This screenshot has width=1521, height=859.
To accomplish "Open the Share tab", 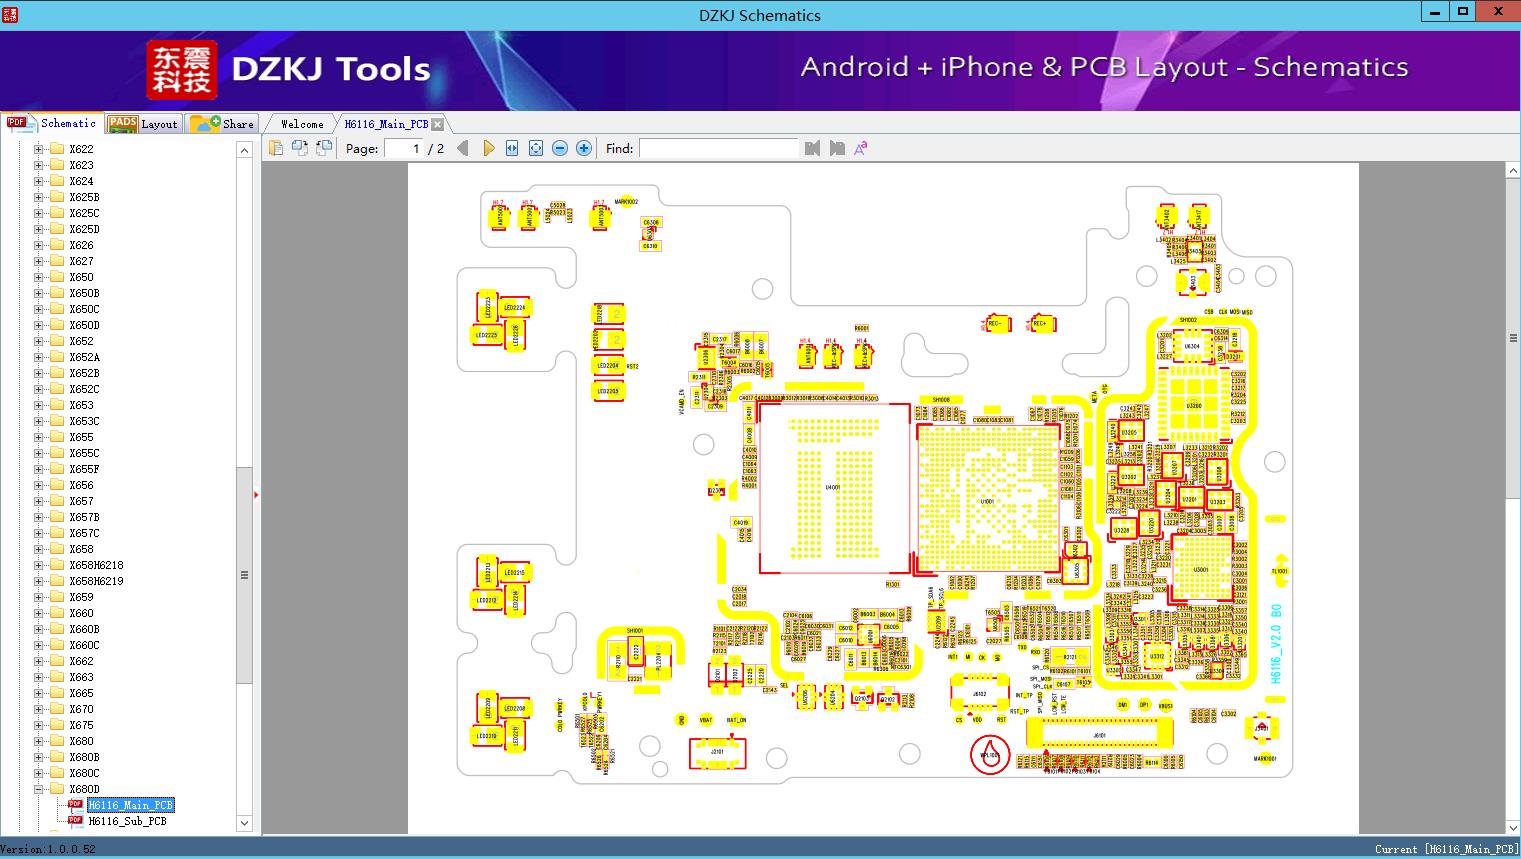I will pos(222,124).
